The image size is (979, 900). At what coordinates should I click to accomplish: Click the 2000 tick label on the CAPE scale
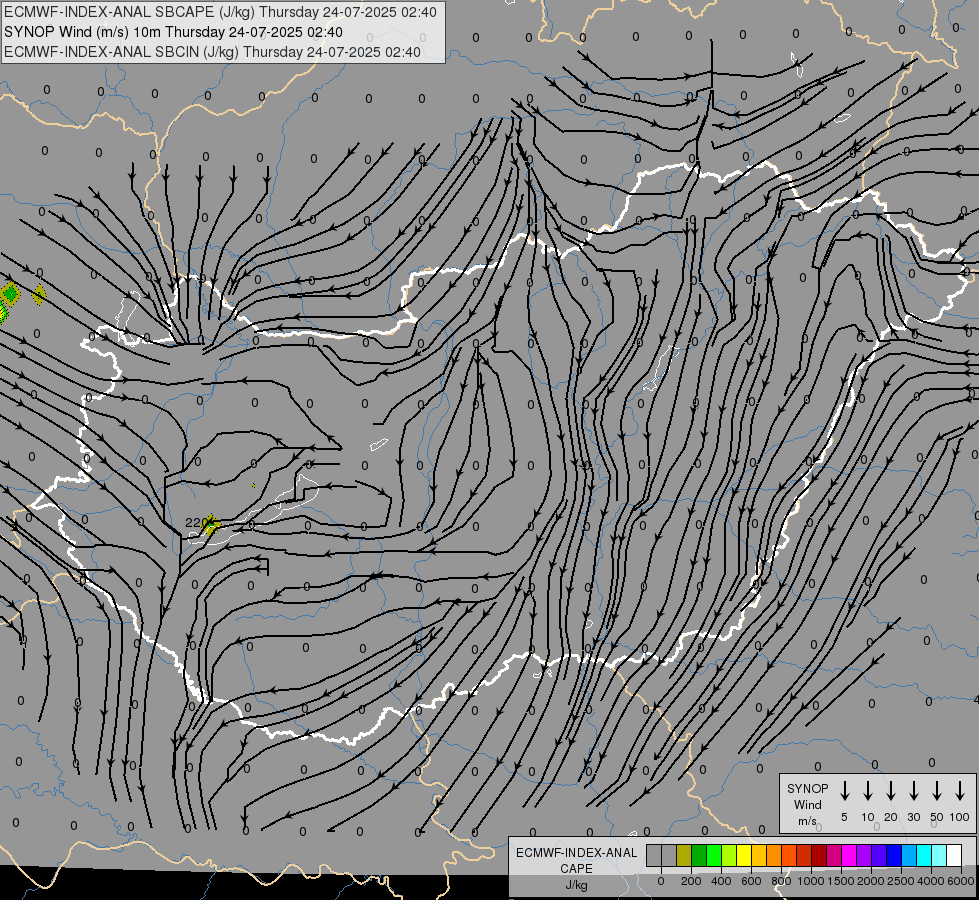pos(871,881)
